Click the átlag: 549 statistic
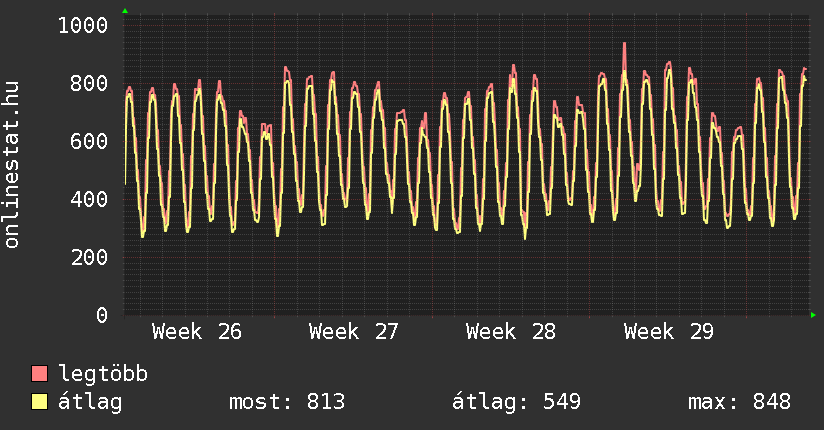This screenshot has height=430, width=824. pos(517,402)
